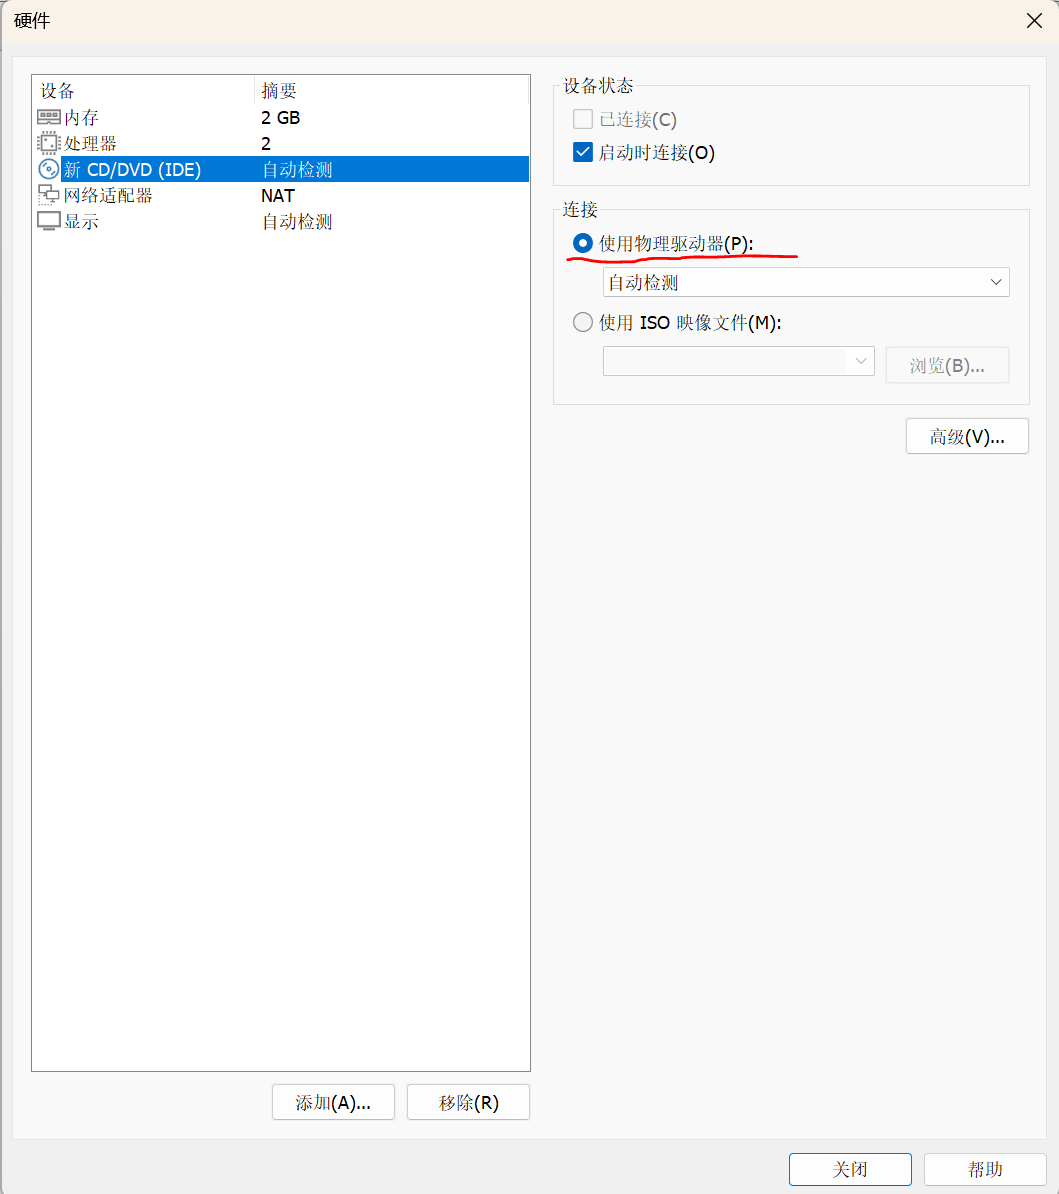Uncheck 启动时连接(O) checkbox
This screenshot has width=1059, height=1194.
pyautogui.click(x=582, y=152)
